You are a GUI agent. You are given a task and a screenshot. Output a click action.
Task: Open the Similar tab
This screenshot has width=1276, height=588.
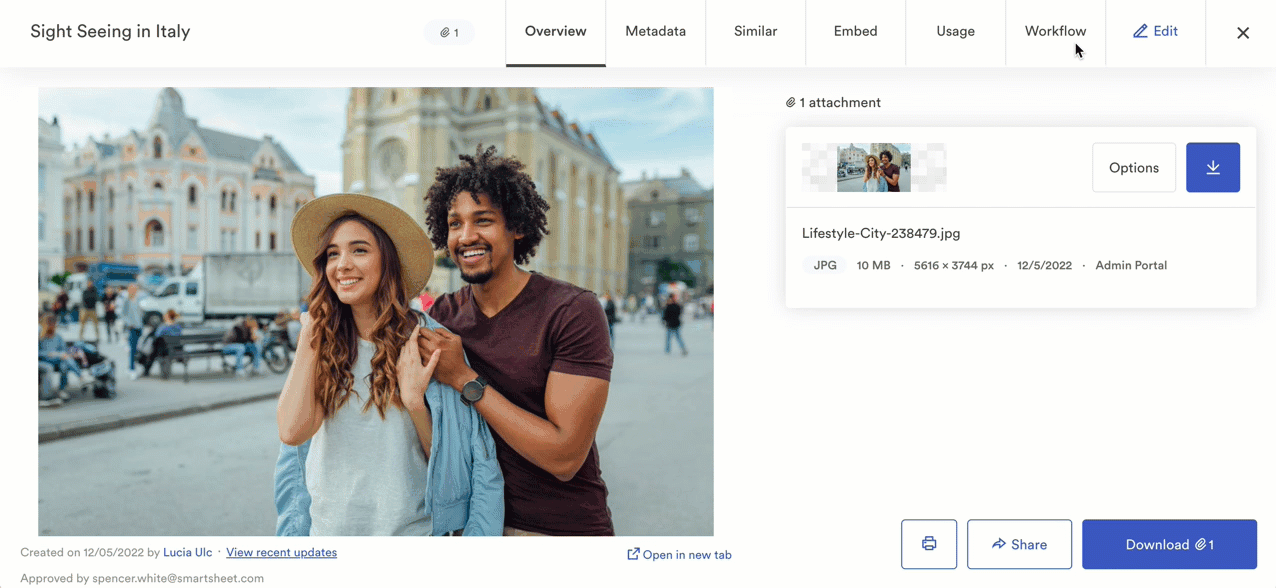click(x=756, y=33)
